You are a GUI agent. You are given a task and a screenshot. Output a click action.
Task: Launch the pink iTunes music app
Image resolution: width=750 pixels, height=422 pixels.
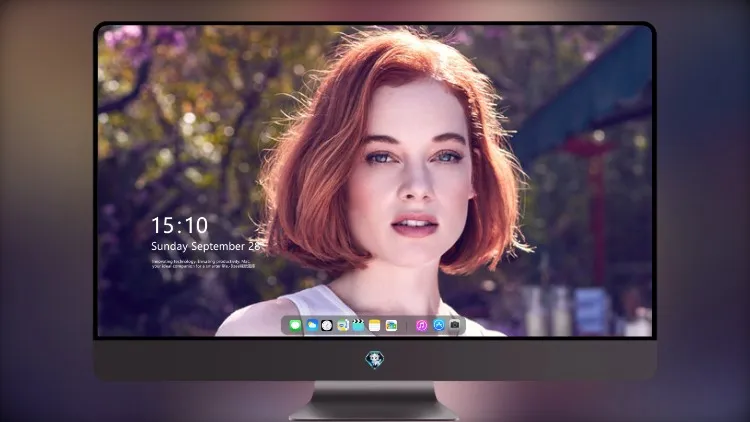point(421,326)
